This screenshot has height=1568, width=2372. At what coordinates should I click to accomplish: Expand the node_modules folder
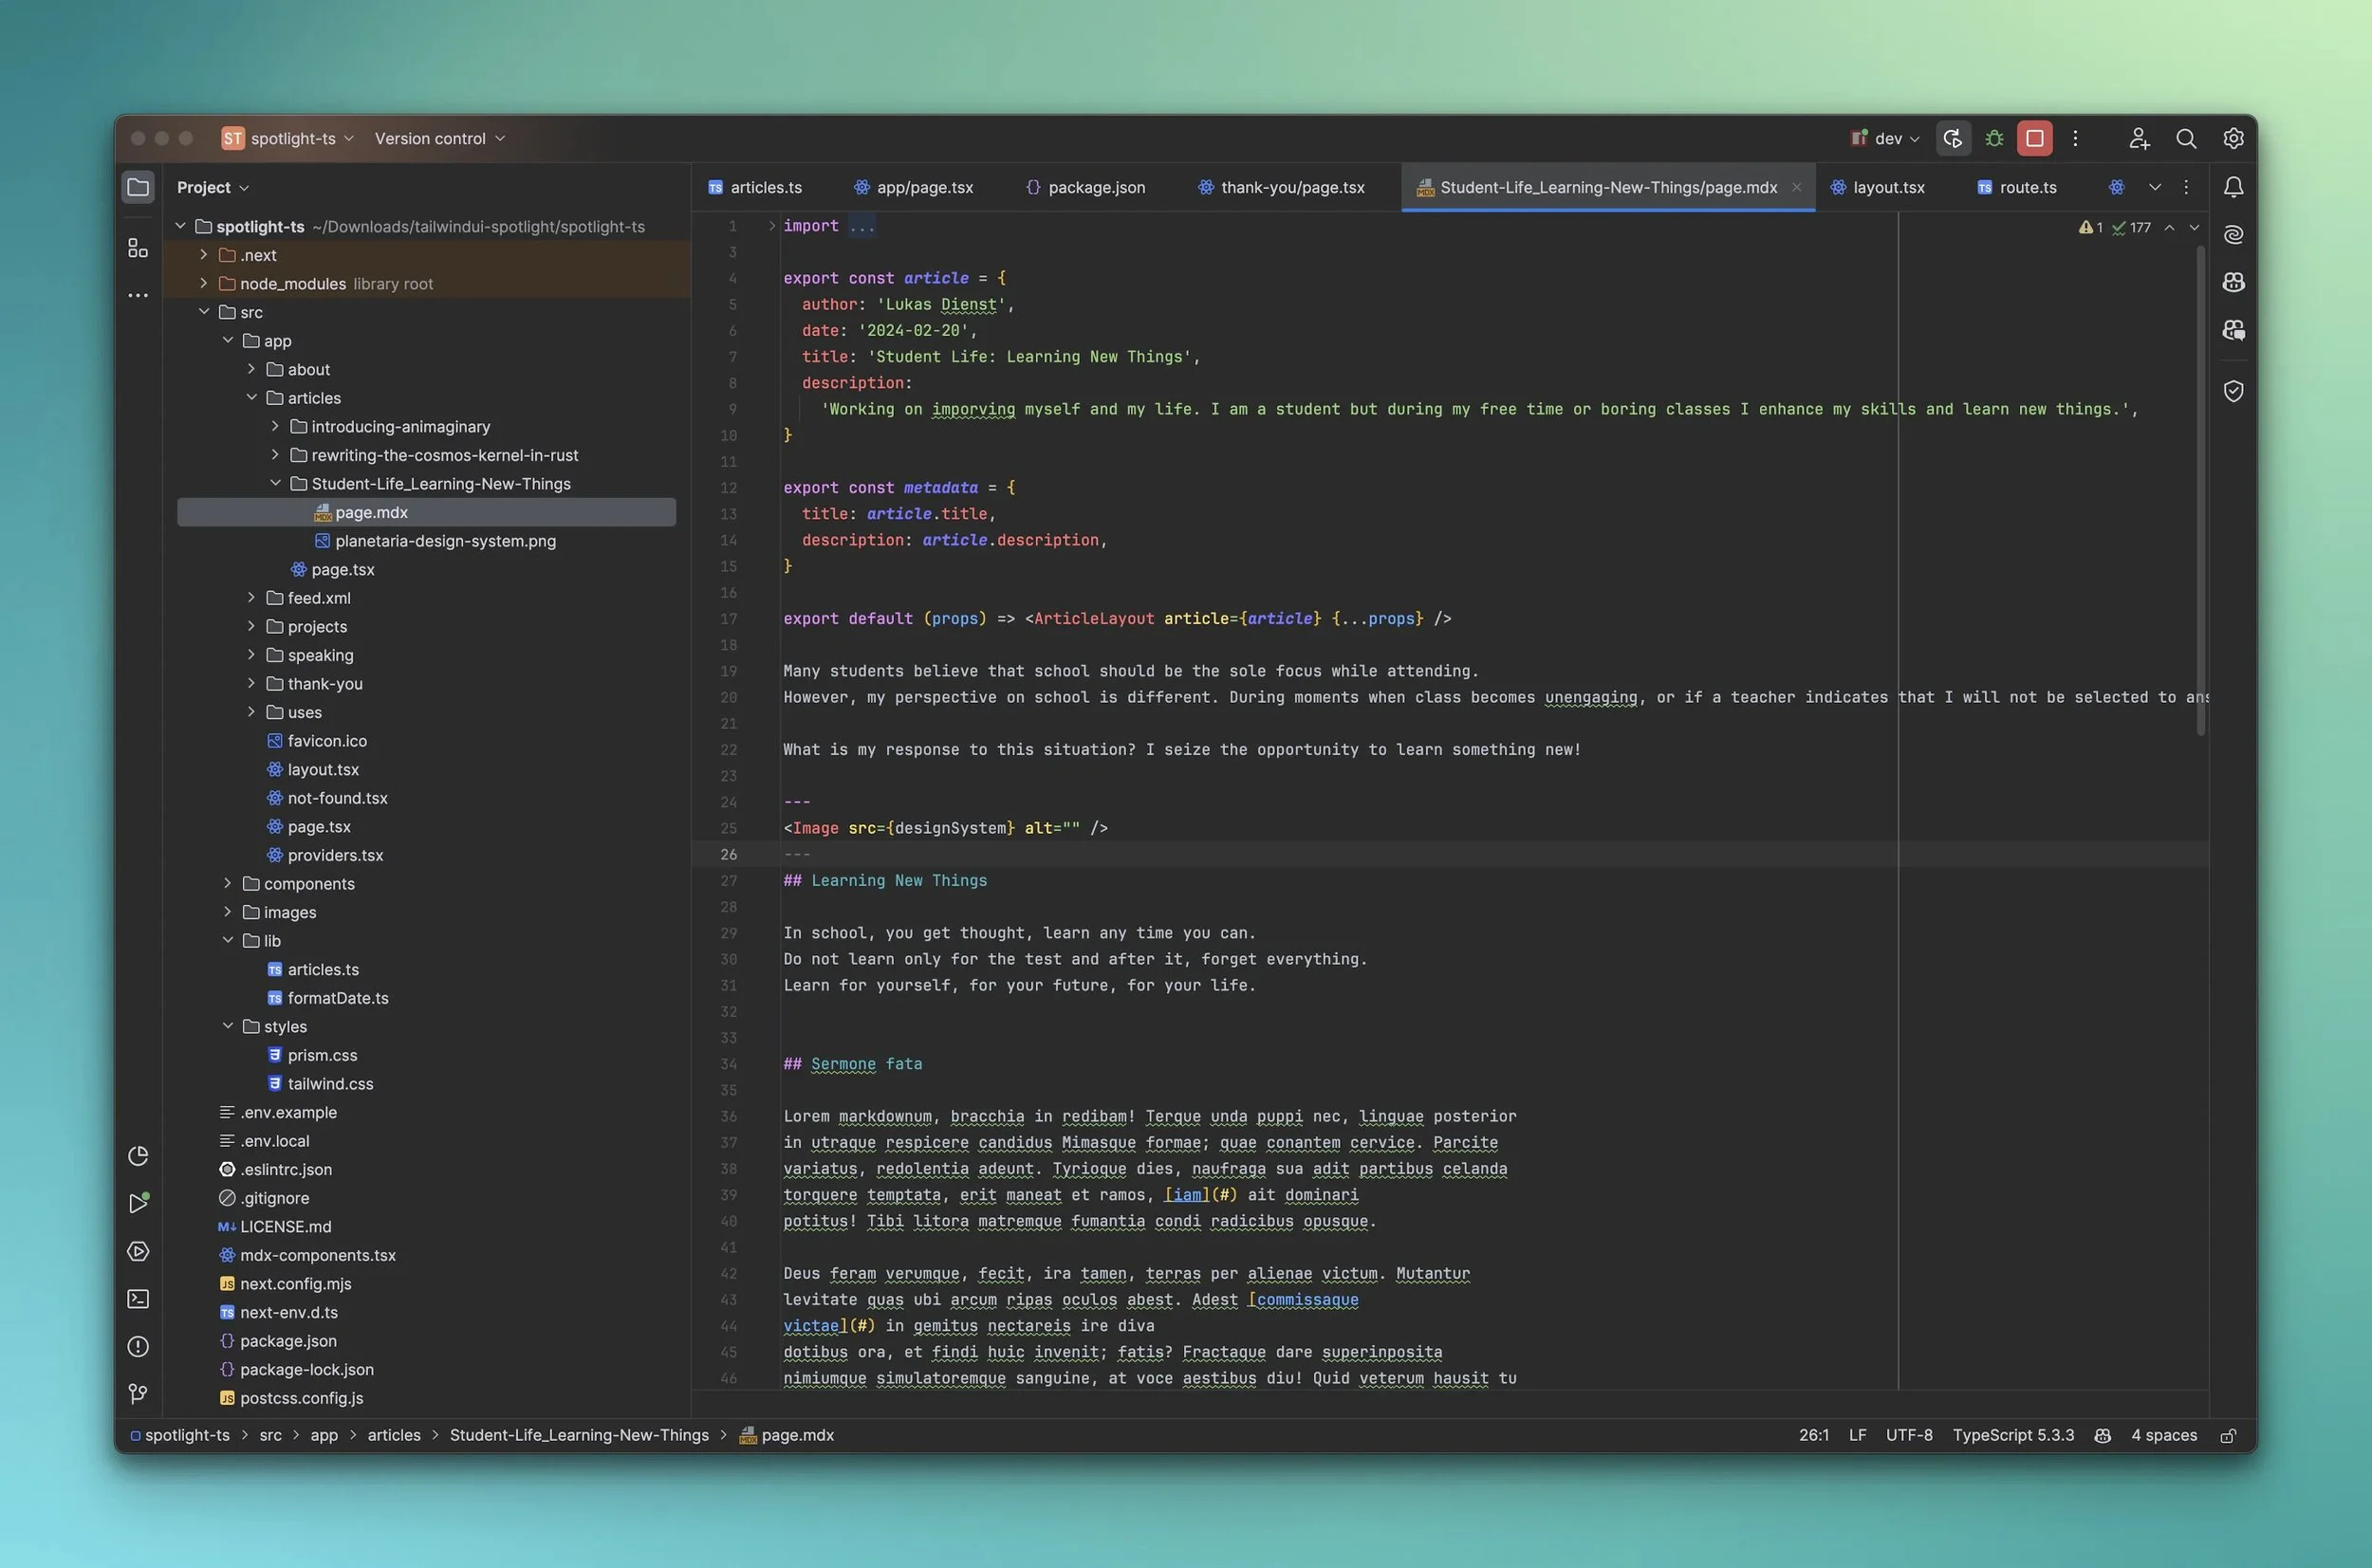point(204,284)
